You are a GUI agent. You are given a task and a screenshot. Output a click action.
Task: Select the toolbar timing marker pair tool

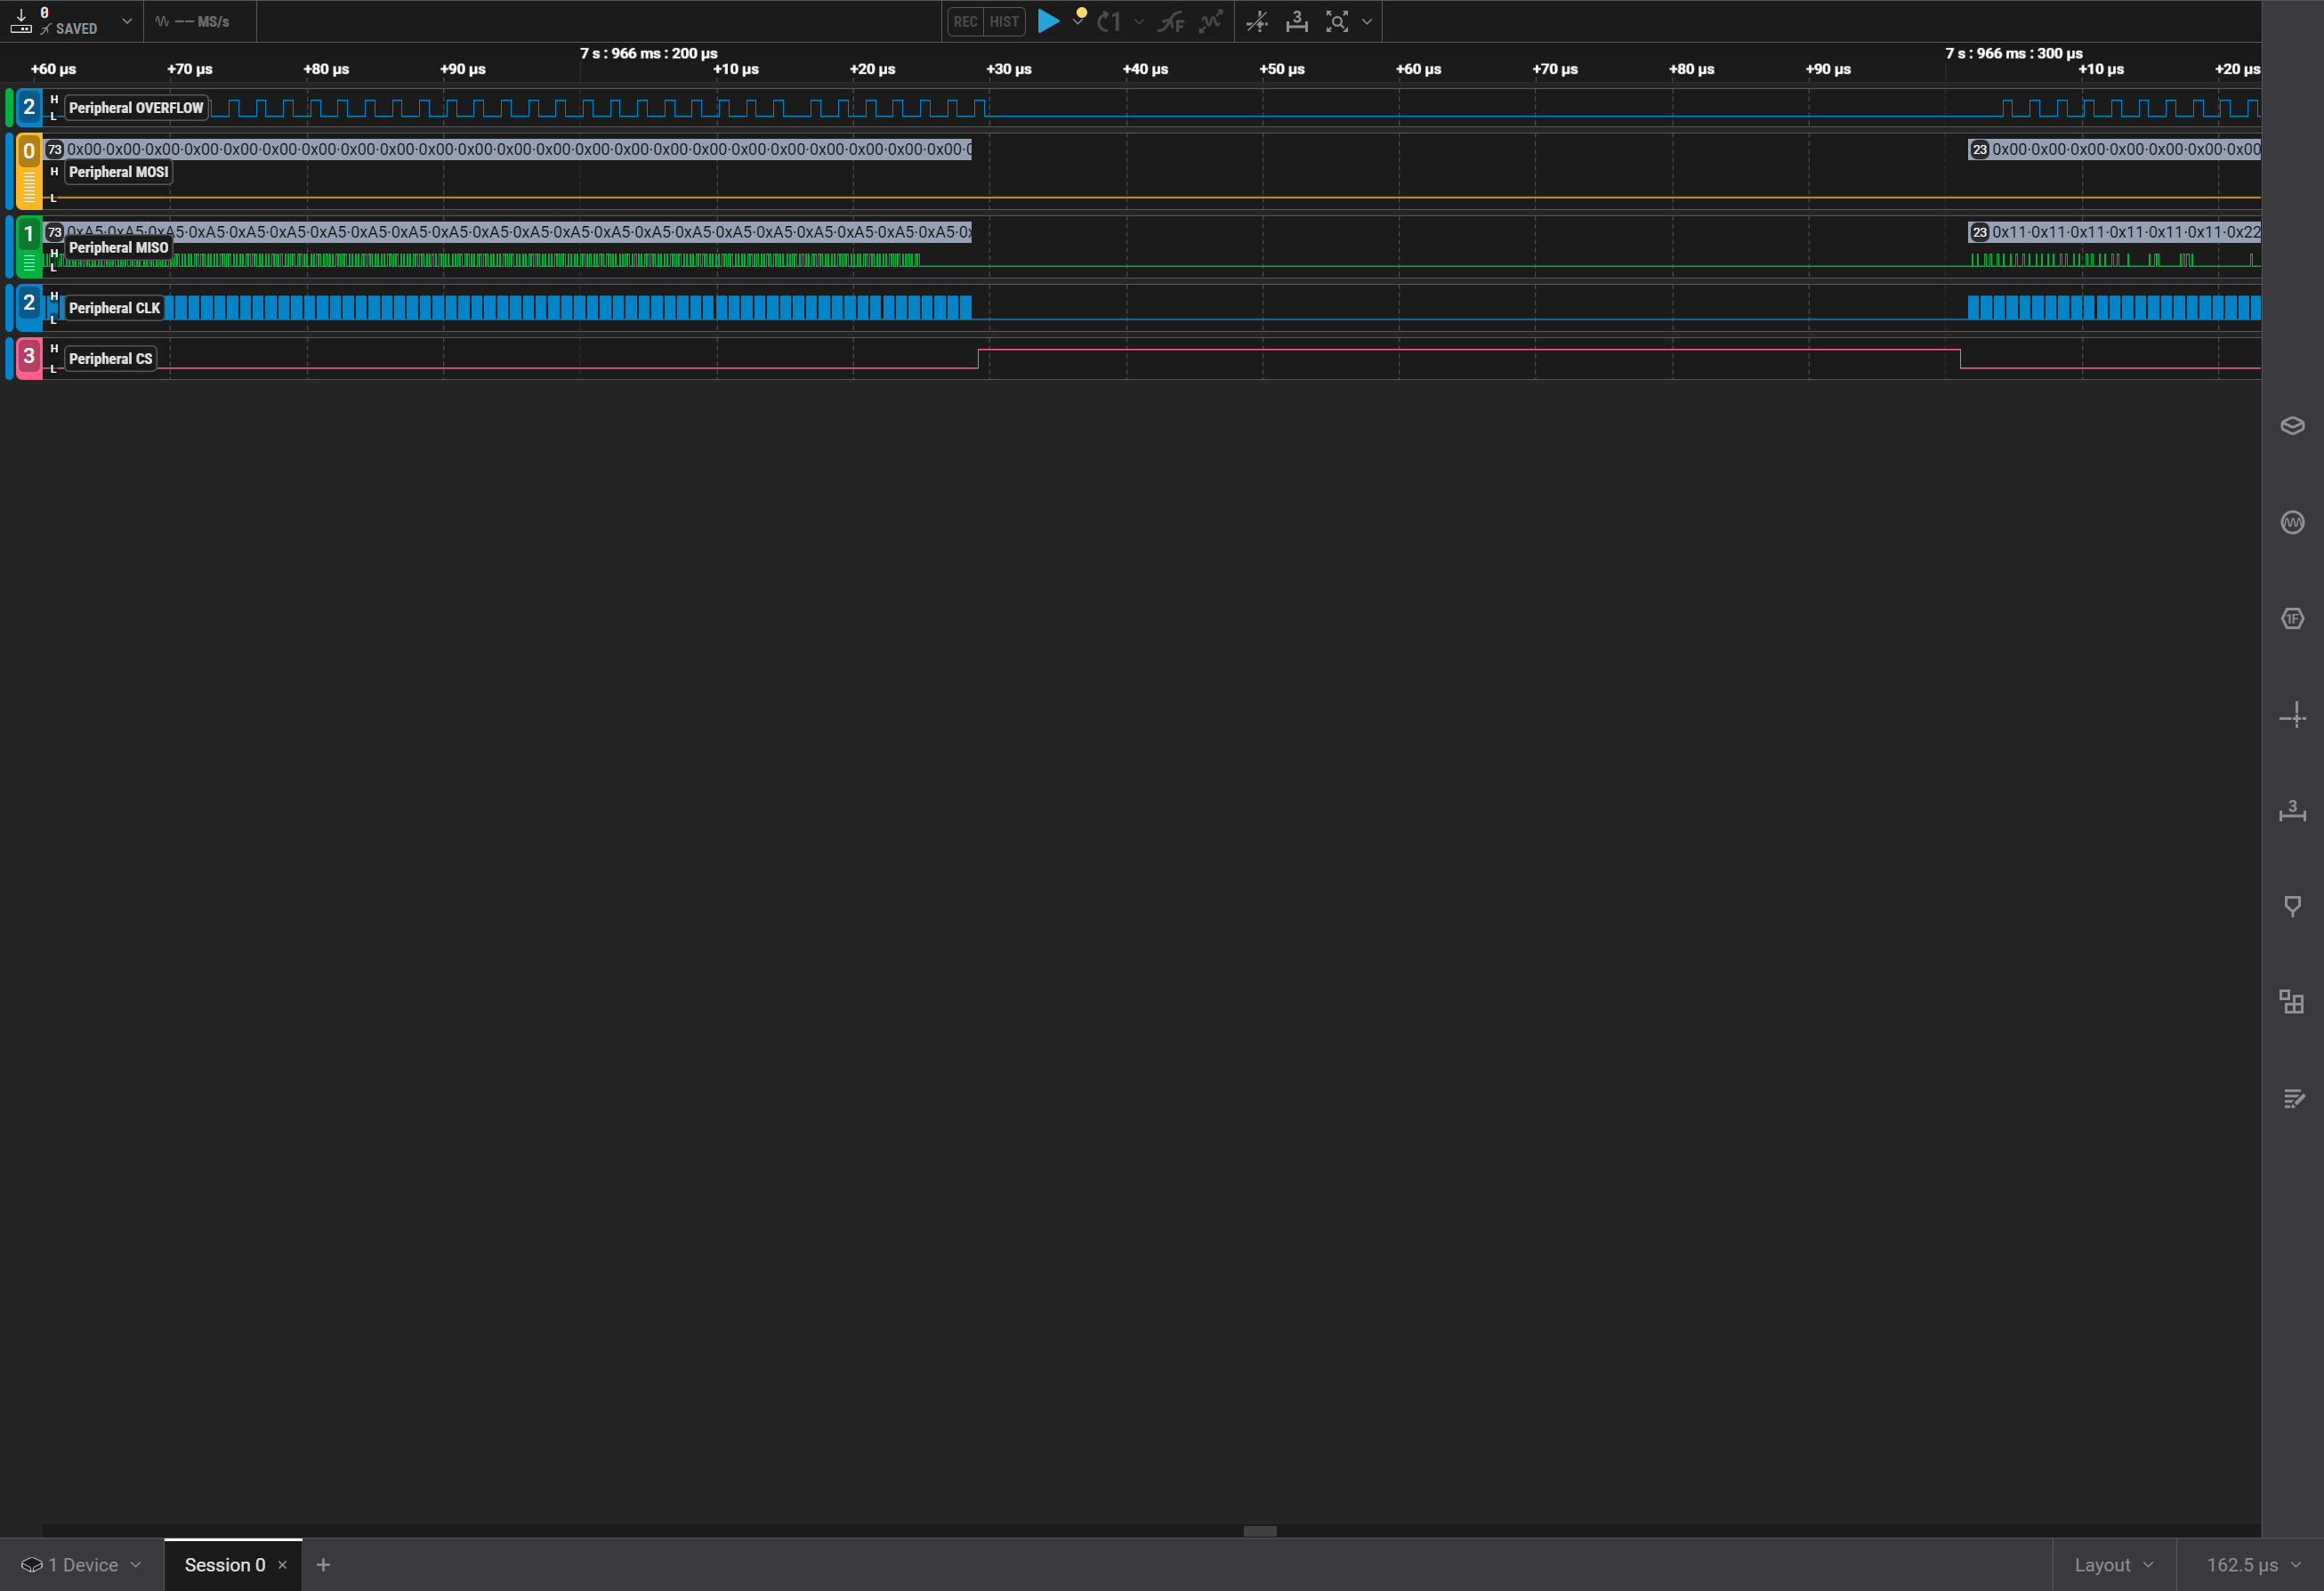[1257, 21]
